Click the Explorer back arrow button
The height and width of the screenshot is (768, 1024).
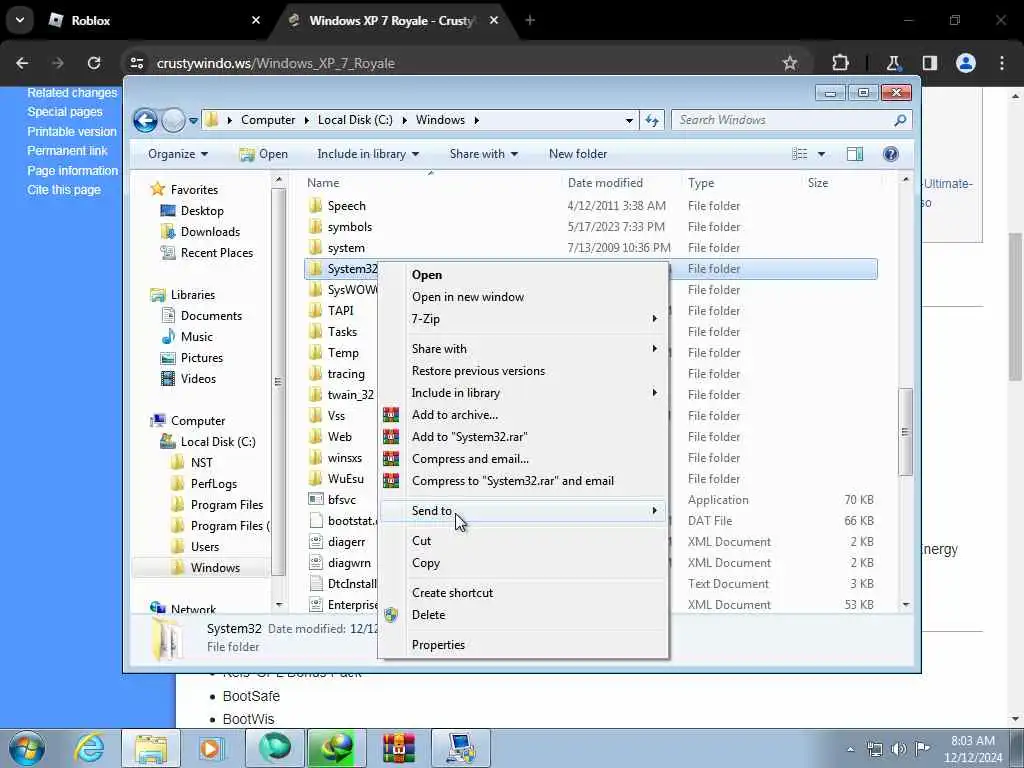(x=145, y=120)
